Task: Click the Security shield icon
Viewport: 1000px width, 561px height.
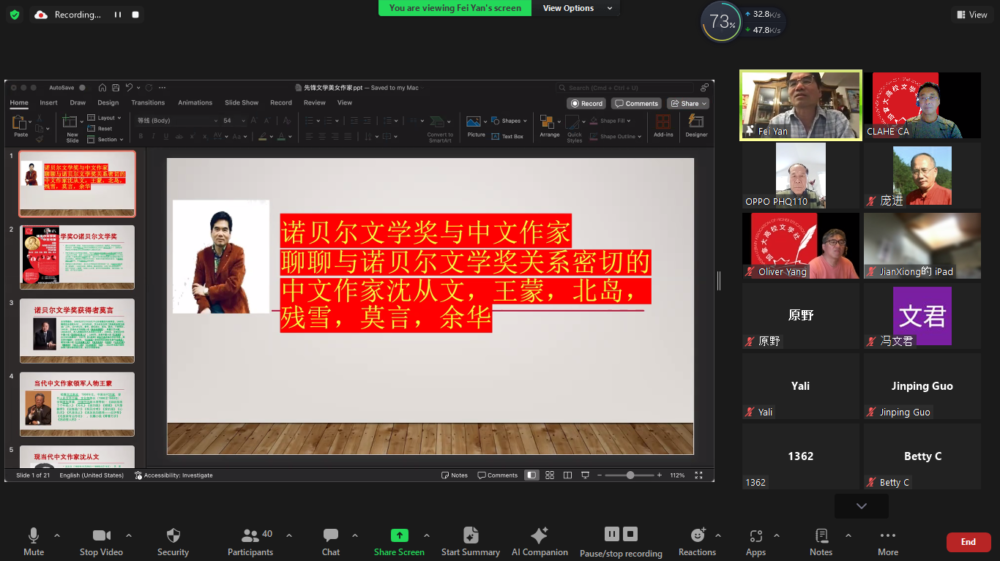Action: [173, 536]
